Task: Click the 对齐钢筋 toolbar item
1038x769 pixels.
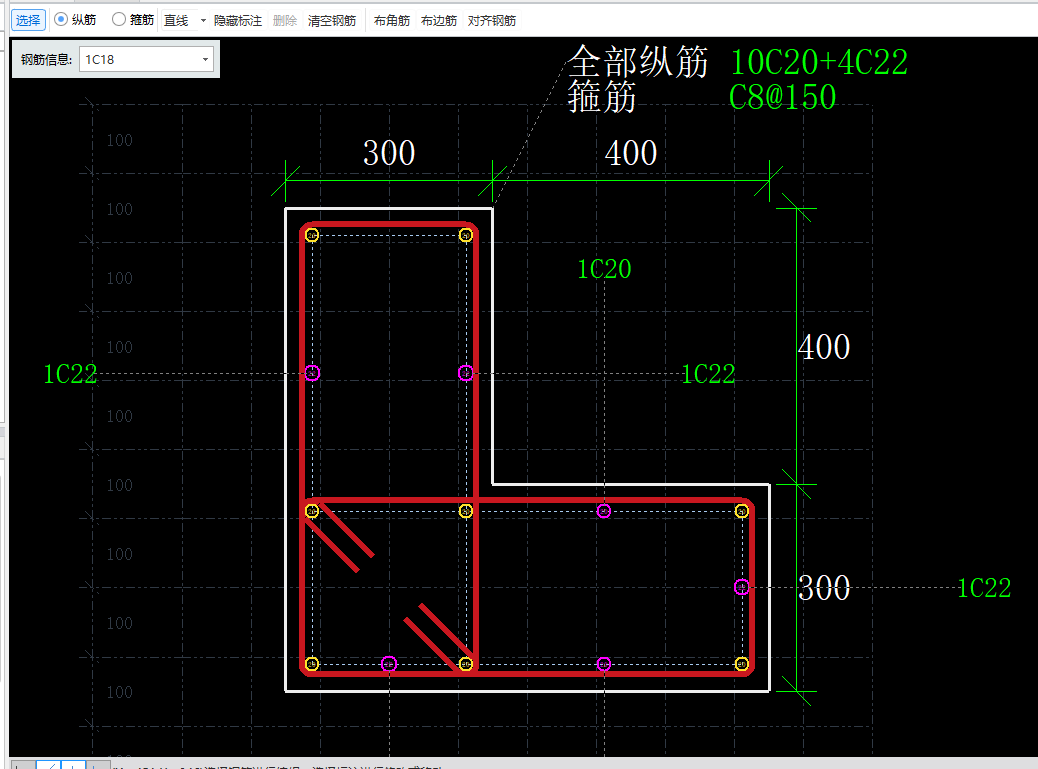Action: pos(491,21)
